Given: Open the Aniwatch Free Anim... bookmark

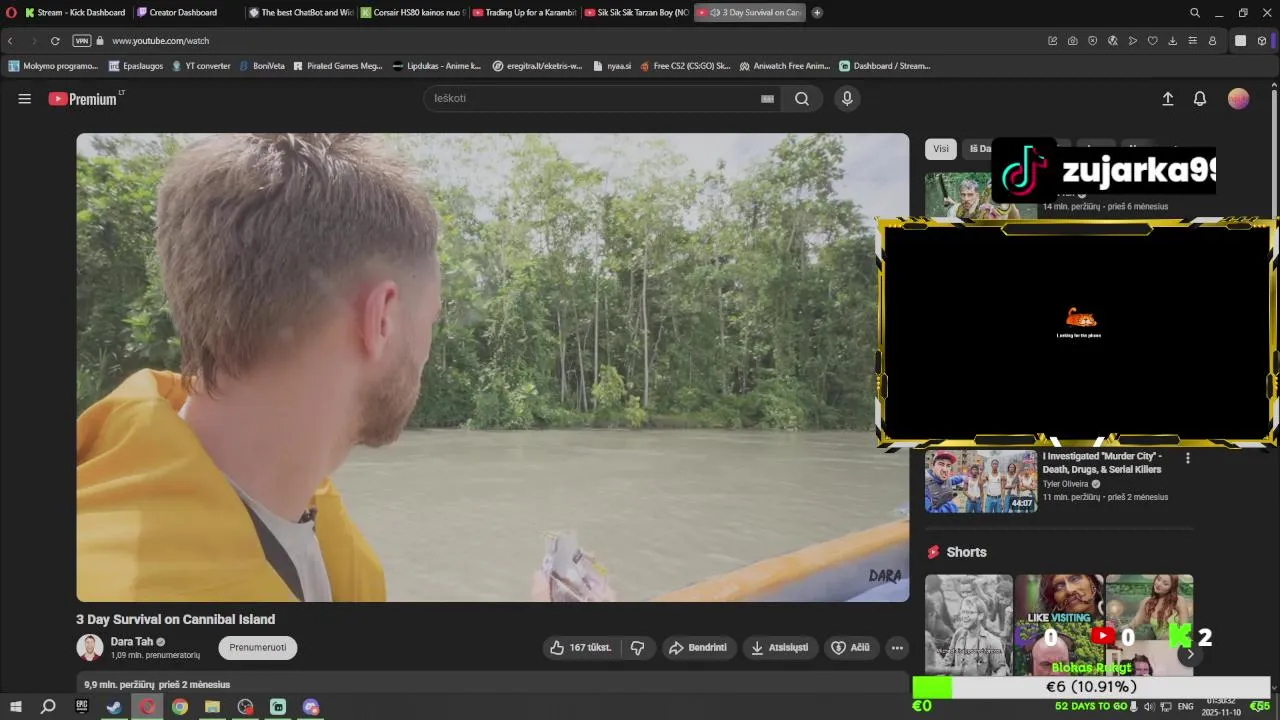Looking at the screenshot, I should pos(784,66).
